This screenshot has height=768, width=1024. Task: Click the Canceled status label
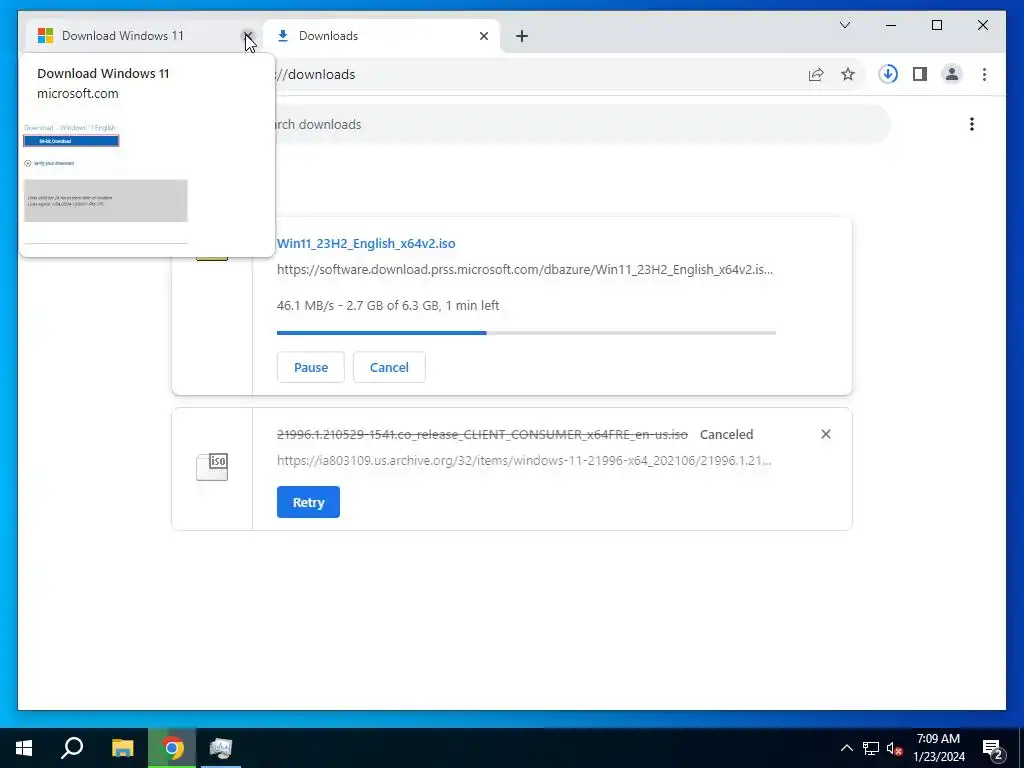coord(726,434)
